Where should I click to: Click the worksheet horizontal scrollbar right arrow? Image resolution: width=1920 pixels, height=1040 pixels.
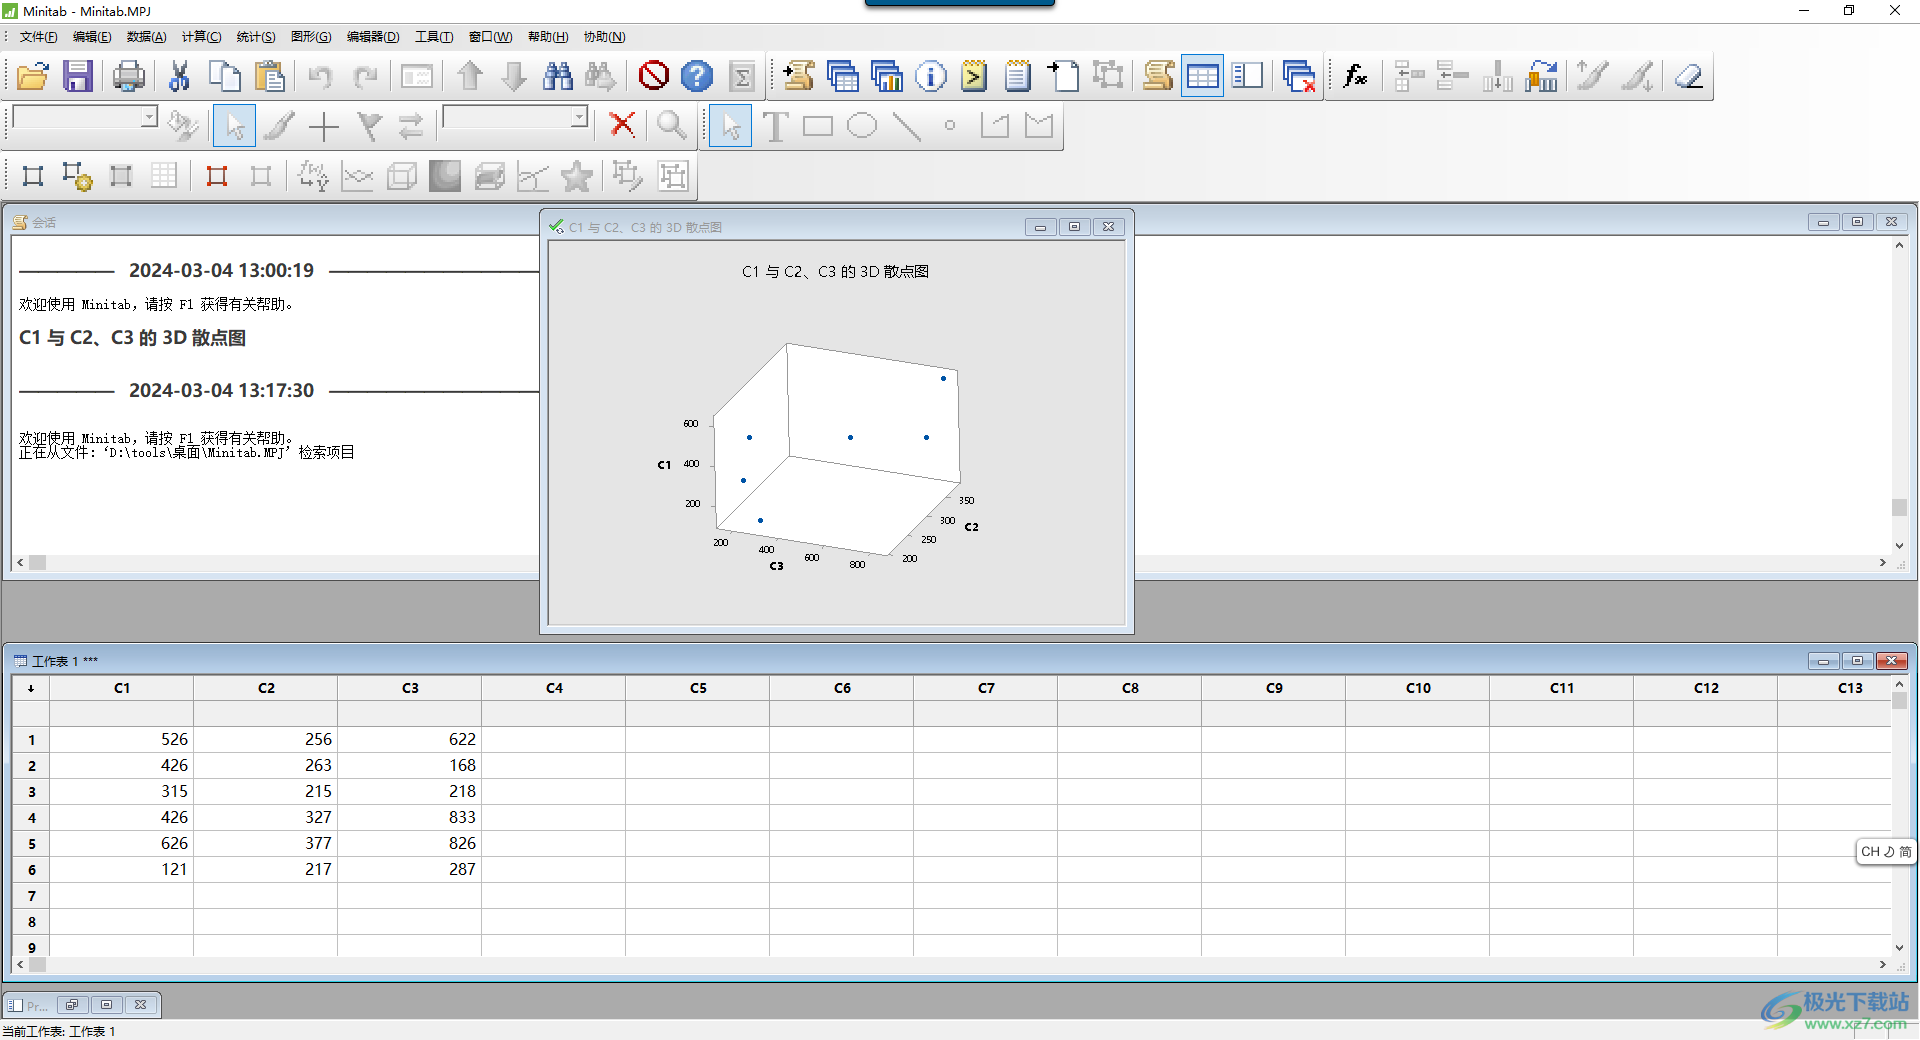[1883, 965]
